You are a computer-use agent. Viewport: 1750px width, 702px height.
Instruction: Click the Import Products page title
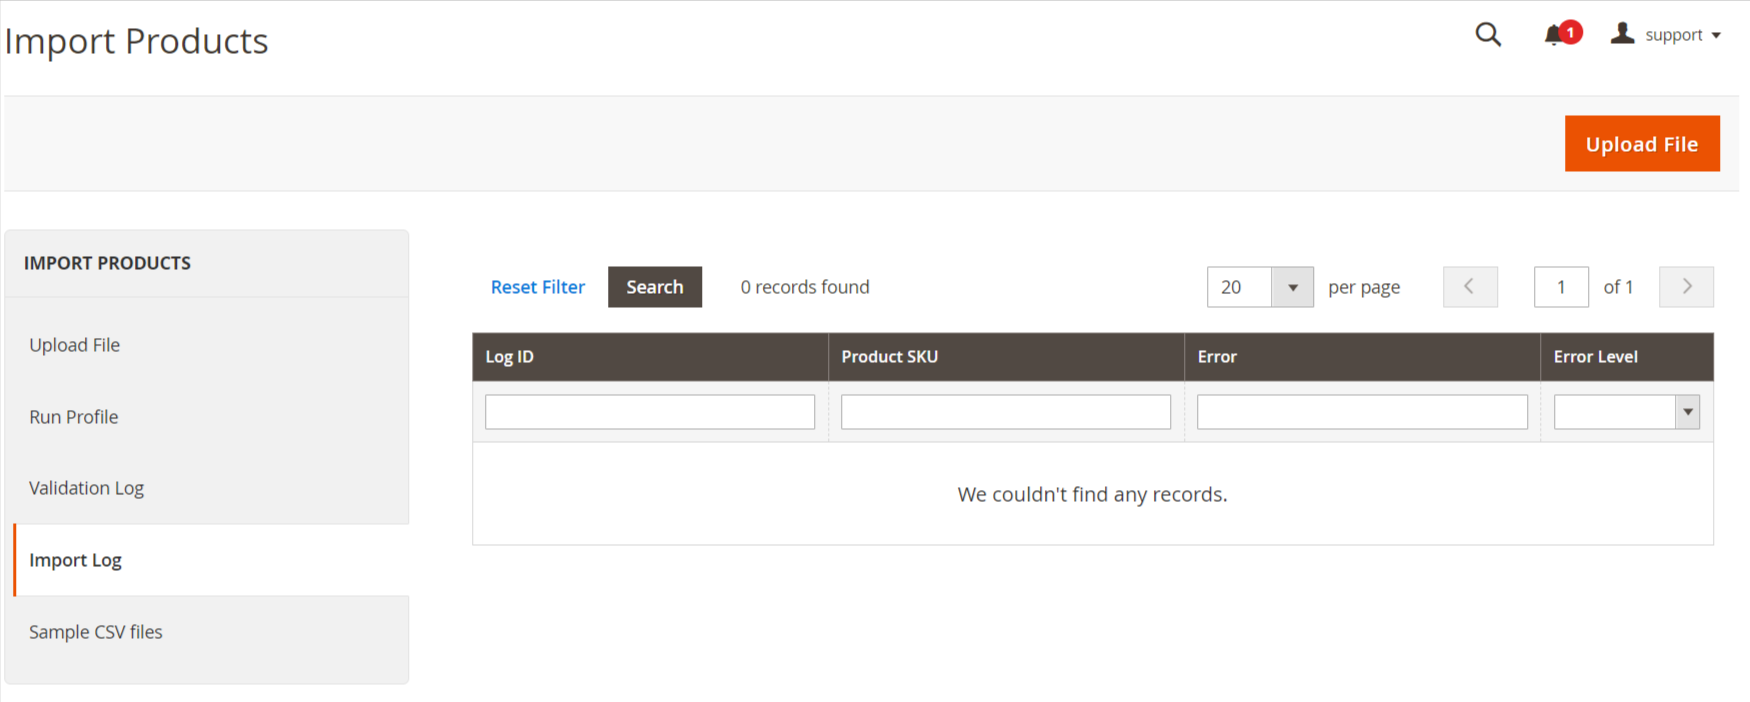[x=137, y=41]
